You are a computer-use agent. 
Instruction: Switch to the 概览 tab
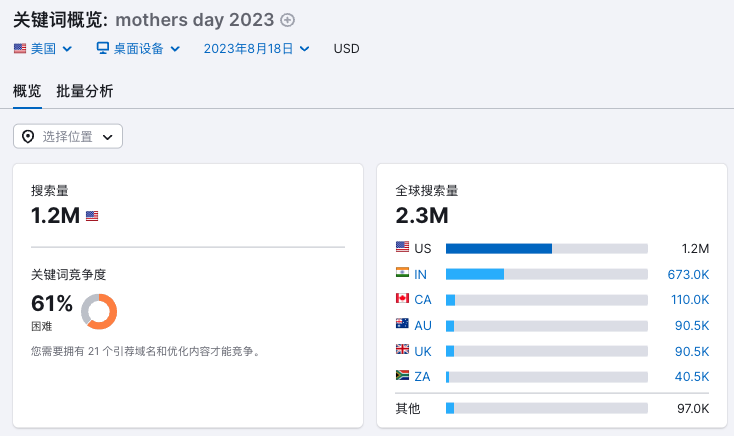click(27, 91)
